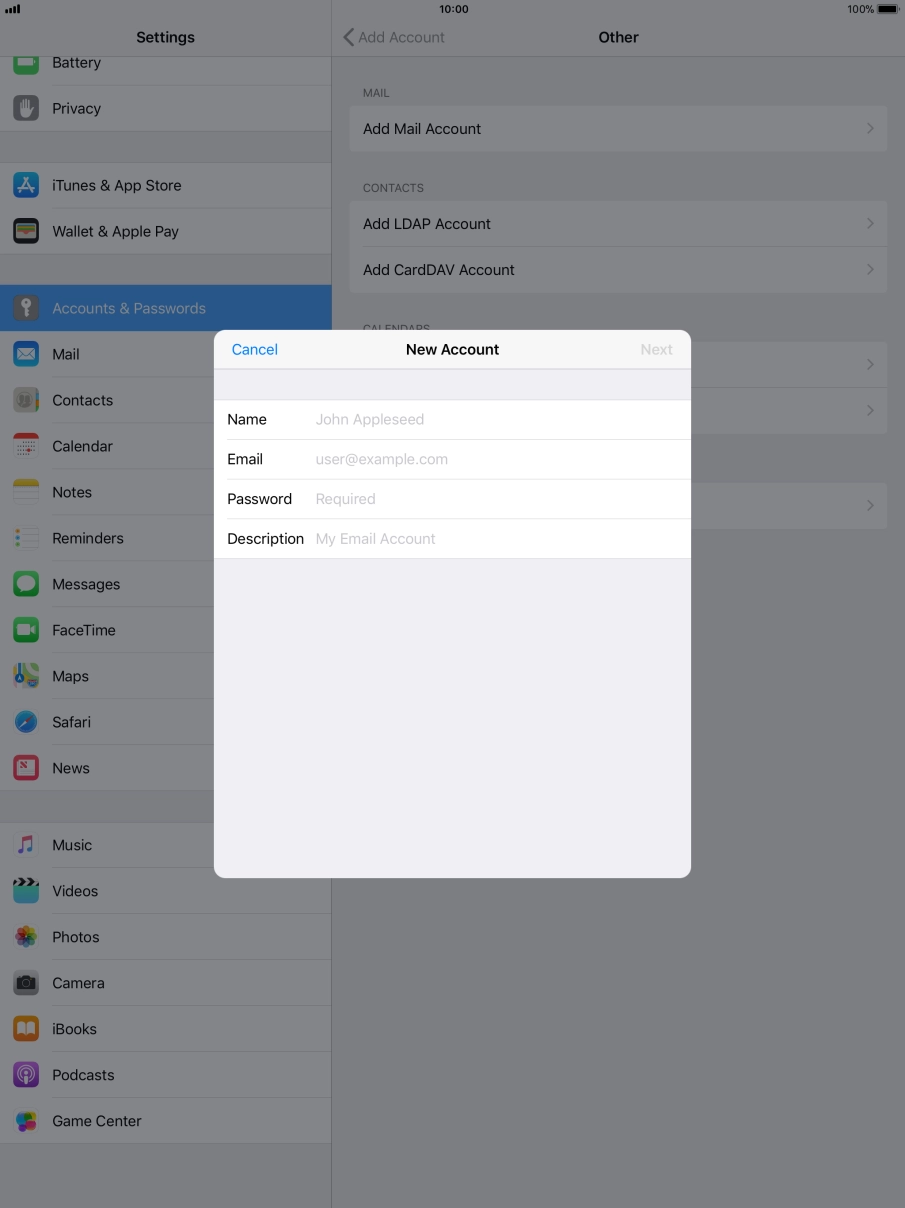This screenshot has width=905, height=1208.
Task: Open the iBooks icon
Action: [26, 1029]
